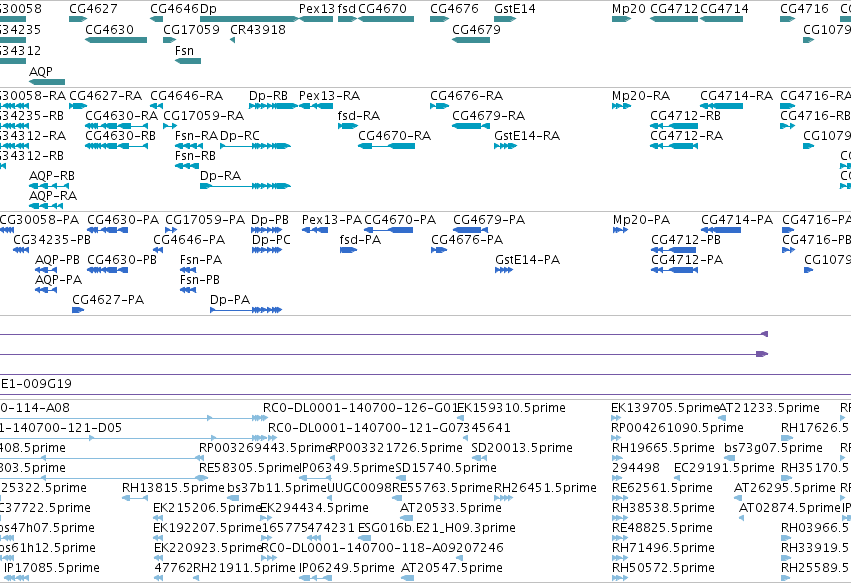This screenshot has height=583, width=851.
Task: Click the CG34235-PB protein label
Action: pos(52,240)
